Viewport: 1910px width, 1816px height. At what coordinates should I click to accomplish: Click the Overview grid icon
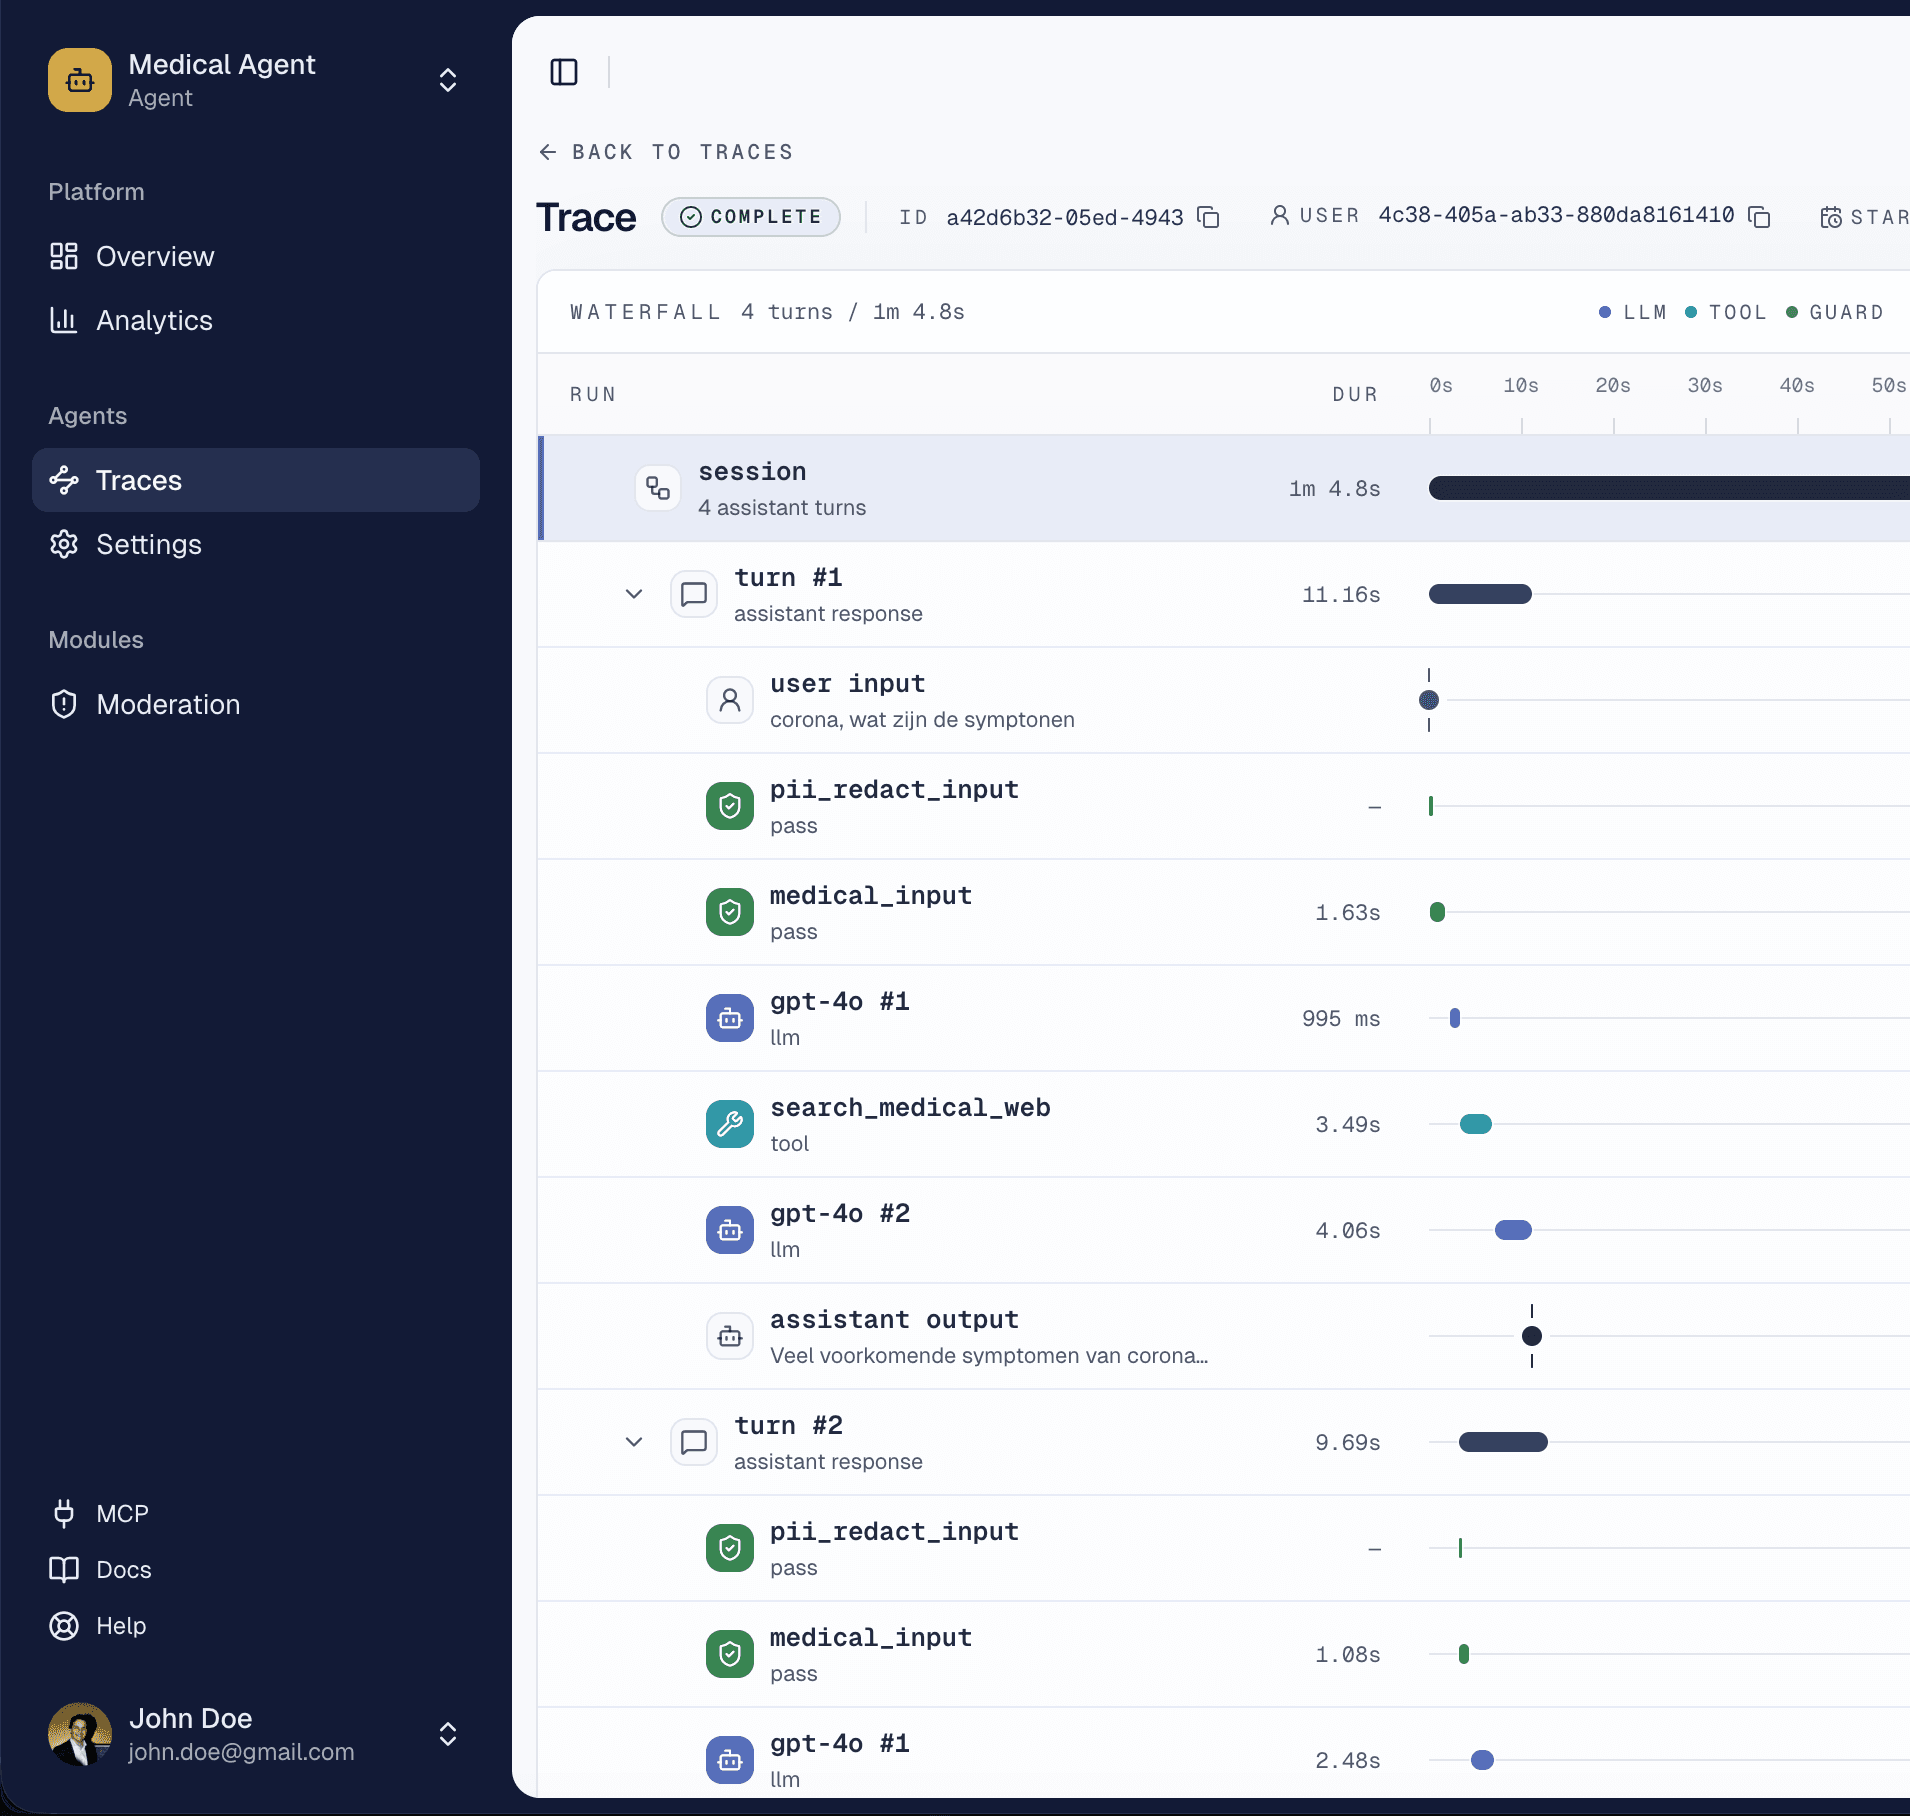point(64,256)
